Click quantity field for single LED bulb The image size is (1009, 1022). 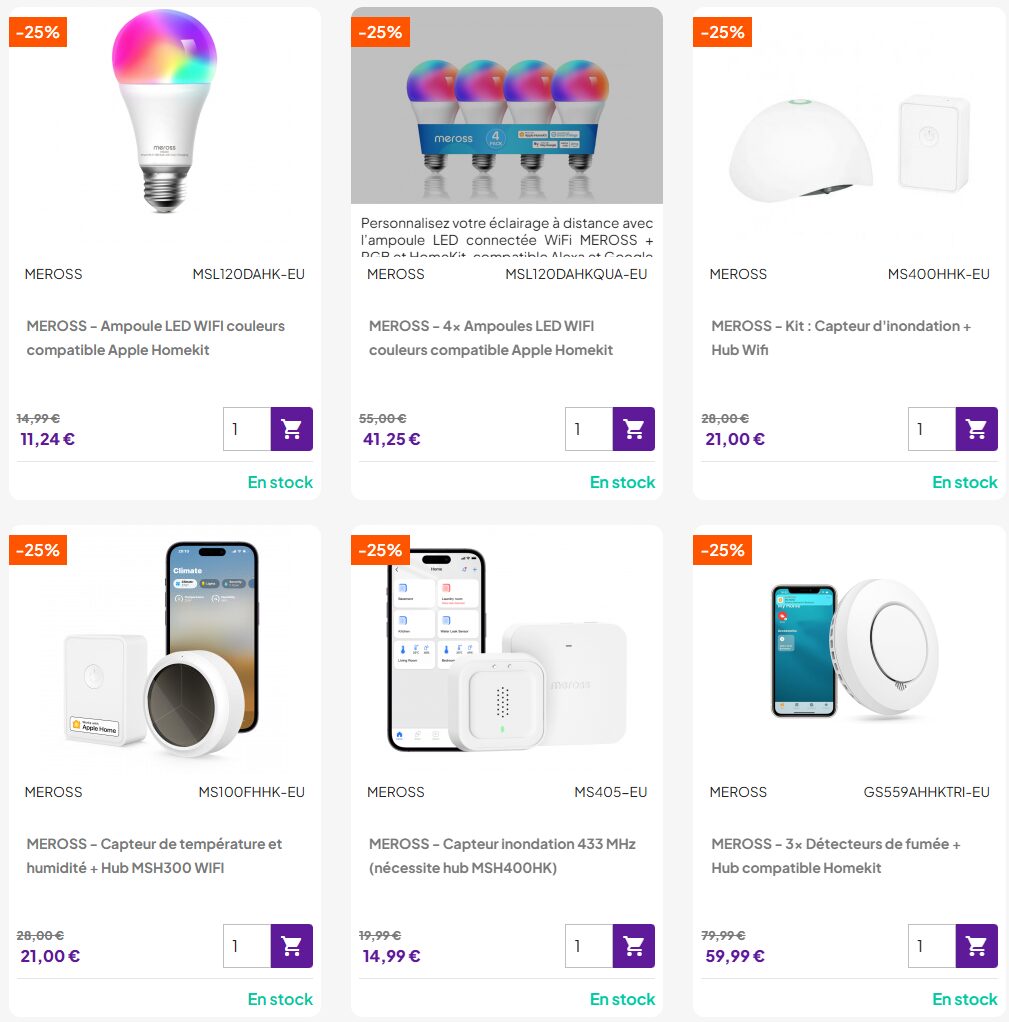point(247,429)
